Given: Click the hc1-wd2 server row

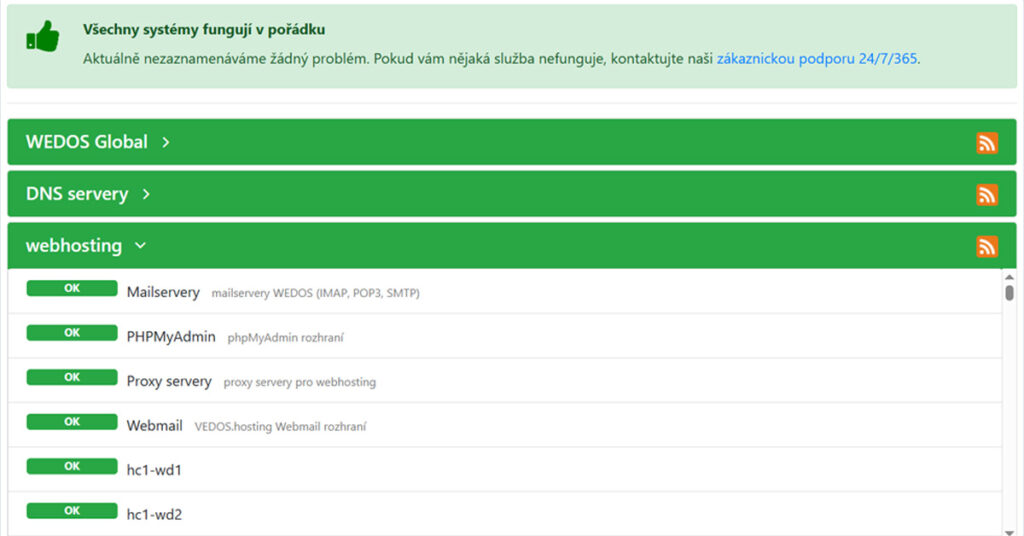Looking at the screenshot, I should 504,514.
